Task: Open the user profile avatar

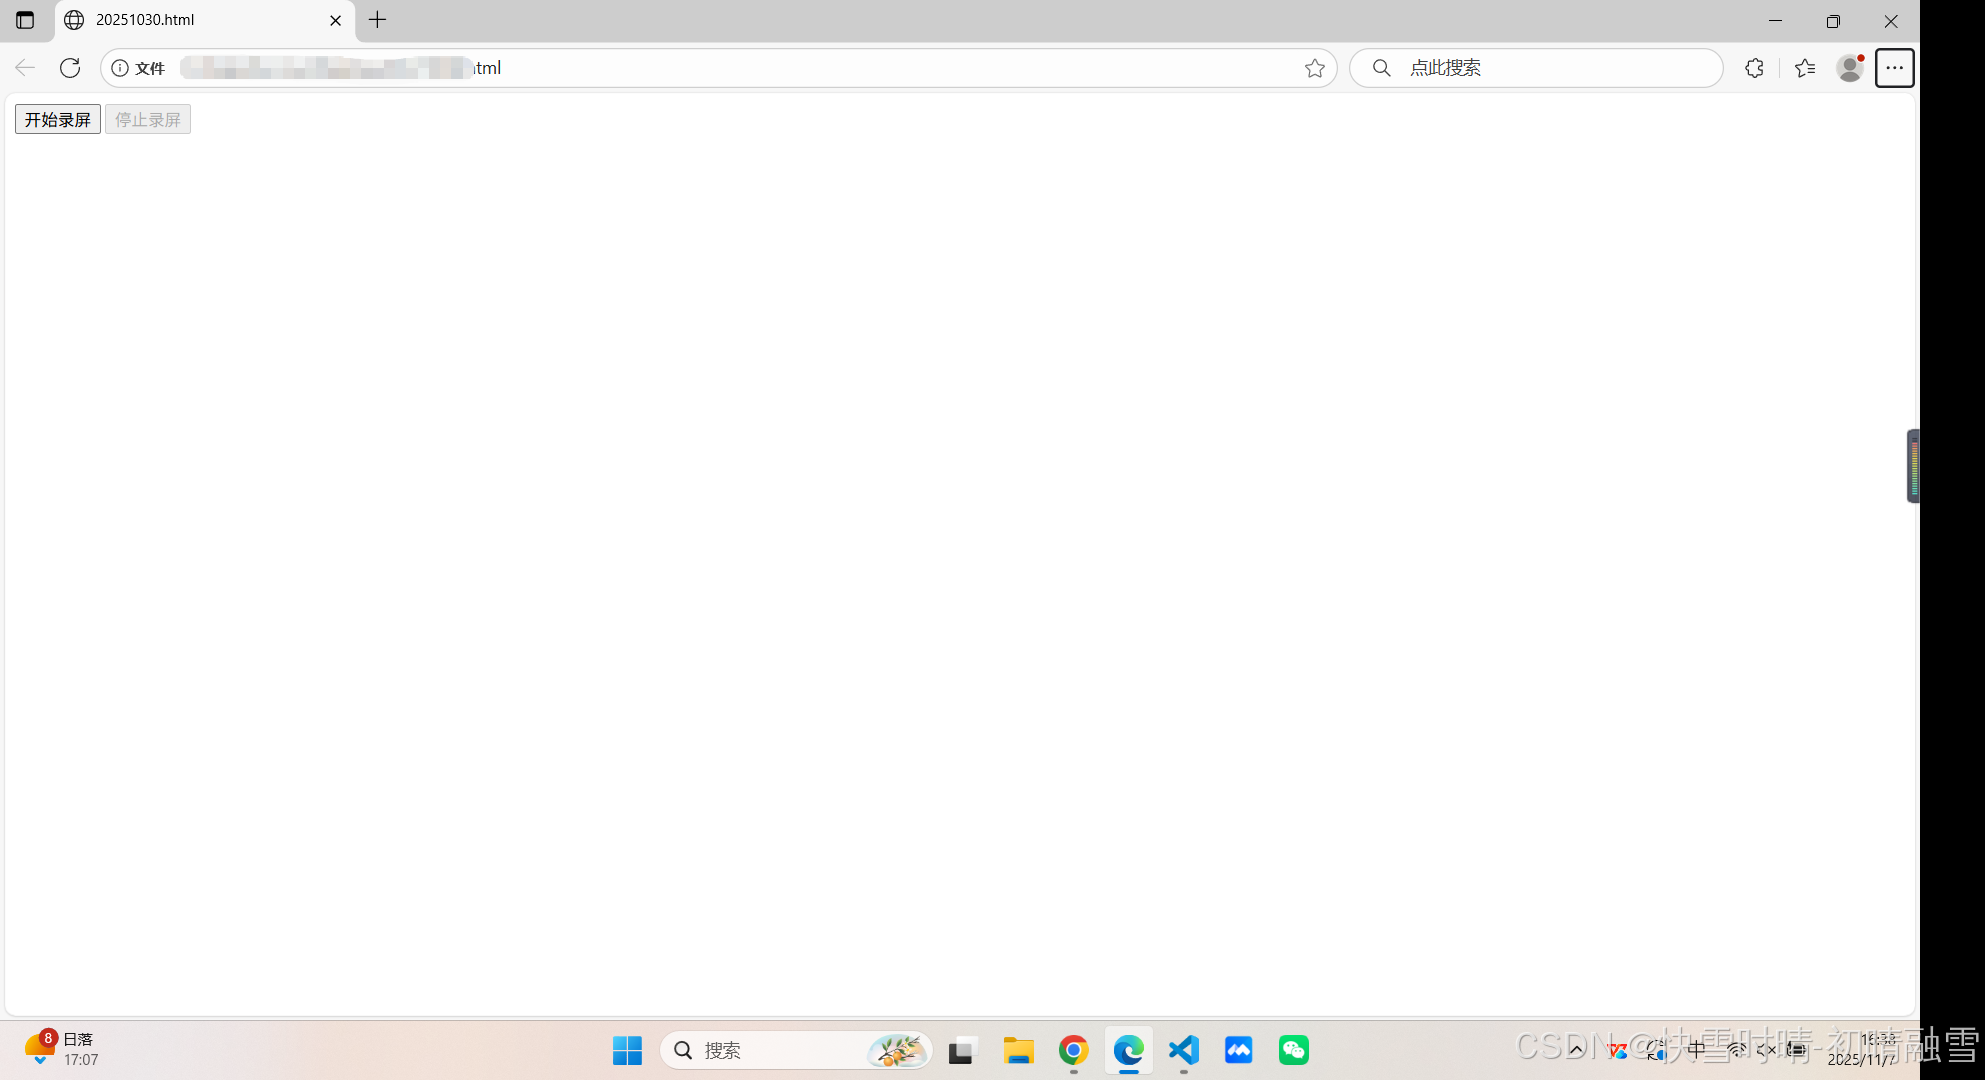Action: (1850, 68)
